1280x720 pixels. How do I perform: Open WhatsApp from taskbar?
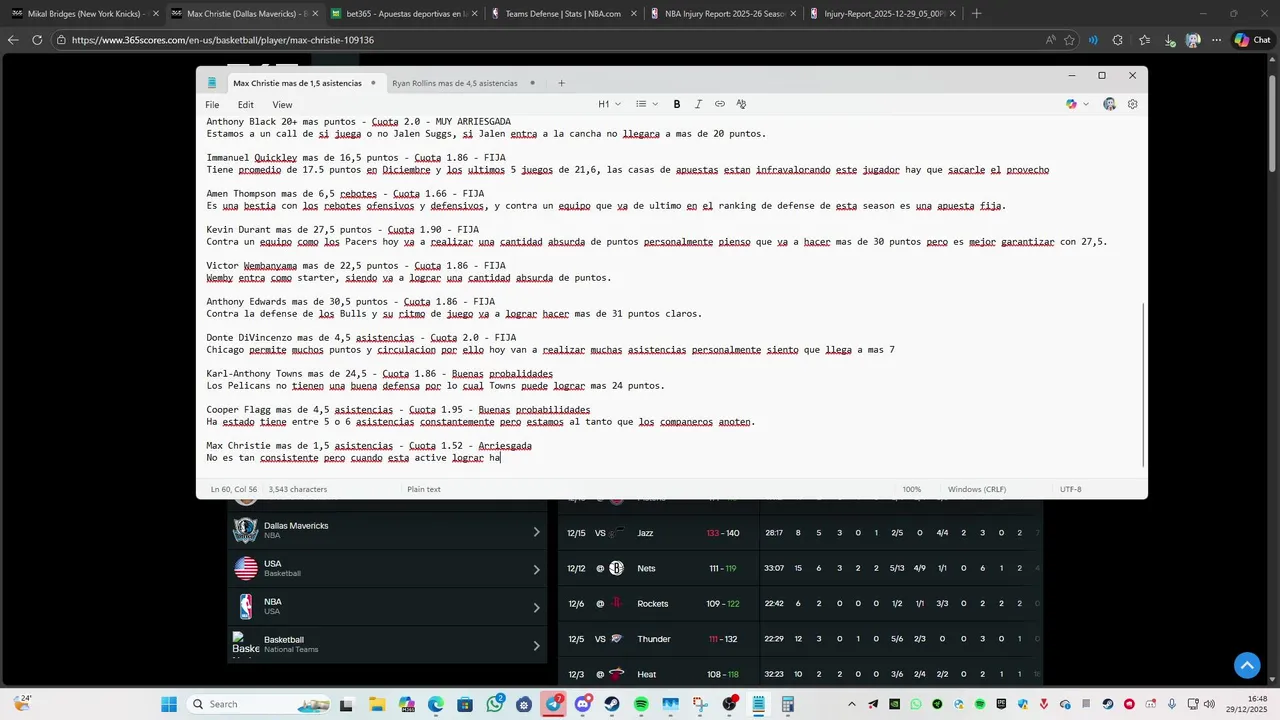(494, 704)
